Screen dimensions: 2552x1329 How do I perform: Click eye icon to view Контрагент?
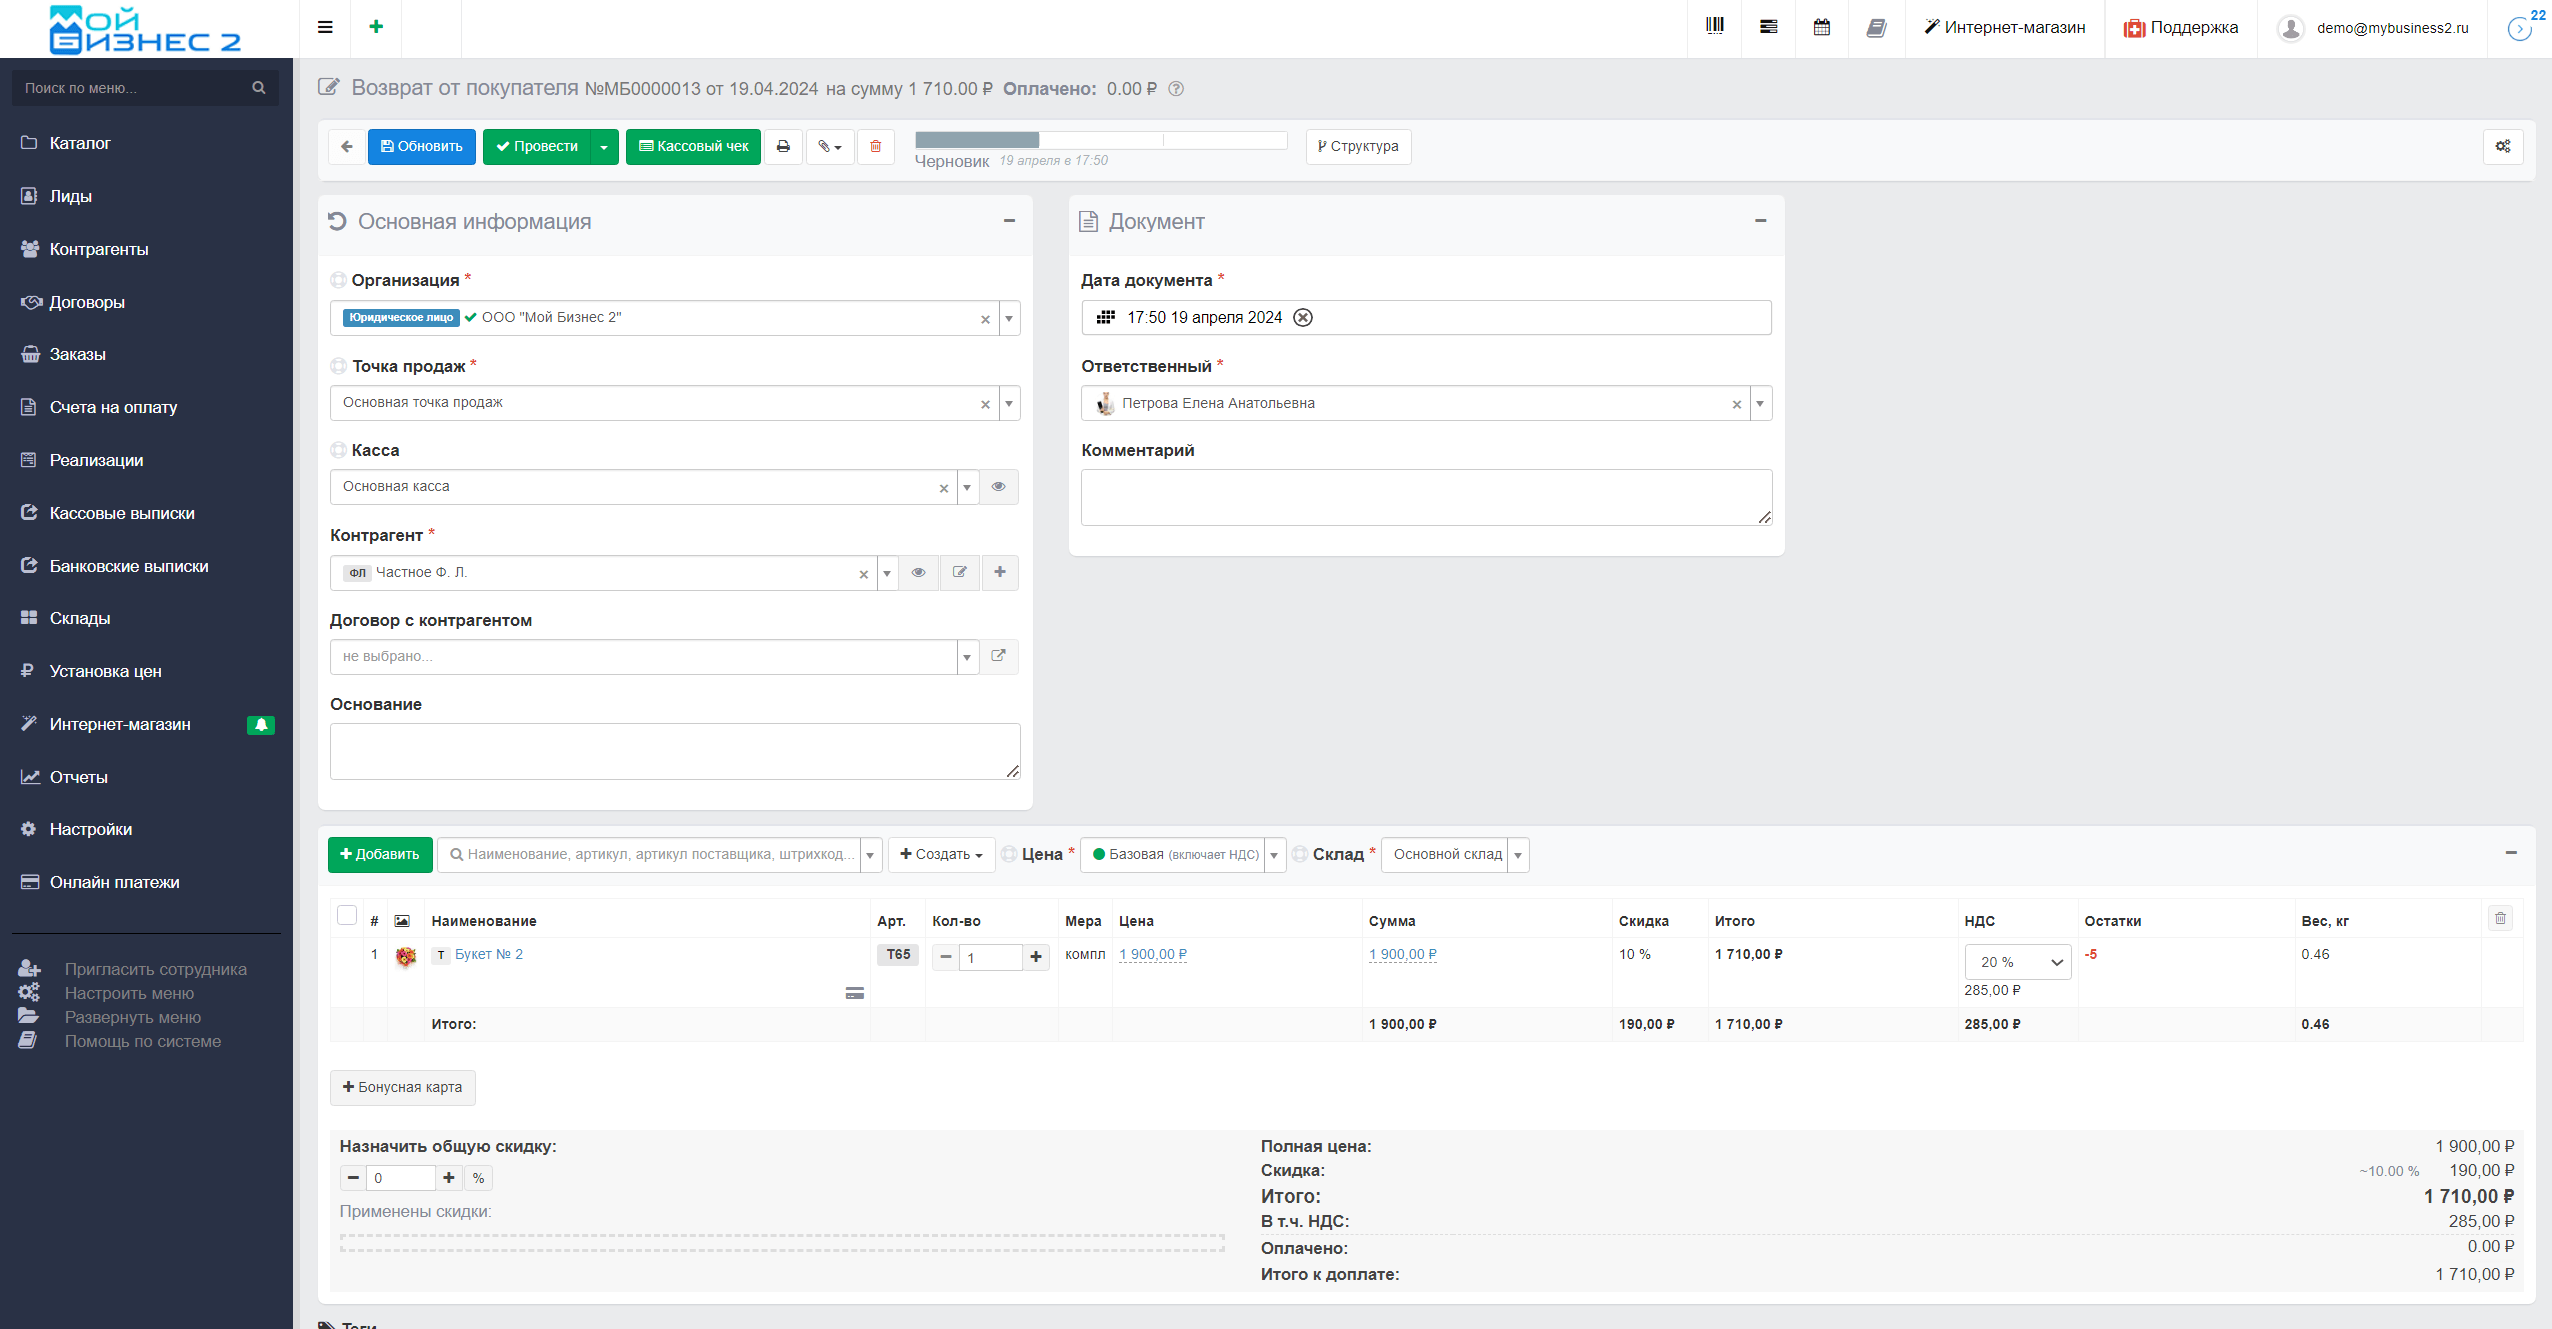click(x=918, y=572)
